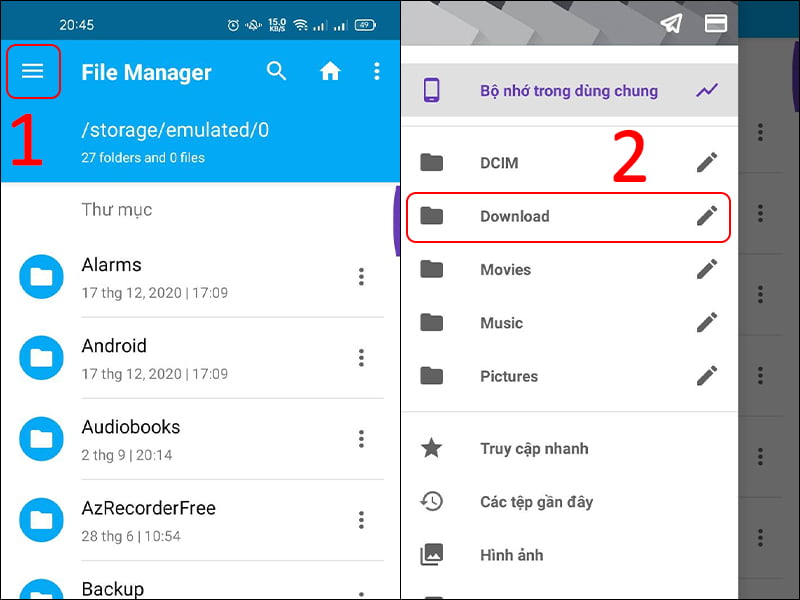Tap the battery indicator in status bar

(365, 24)
